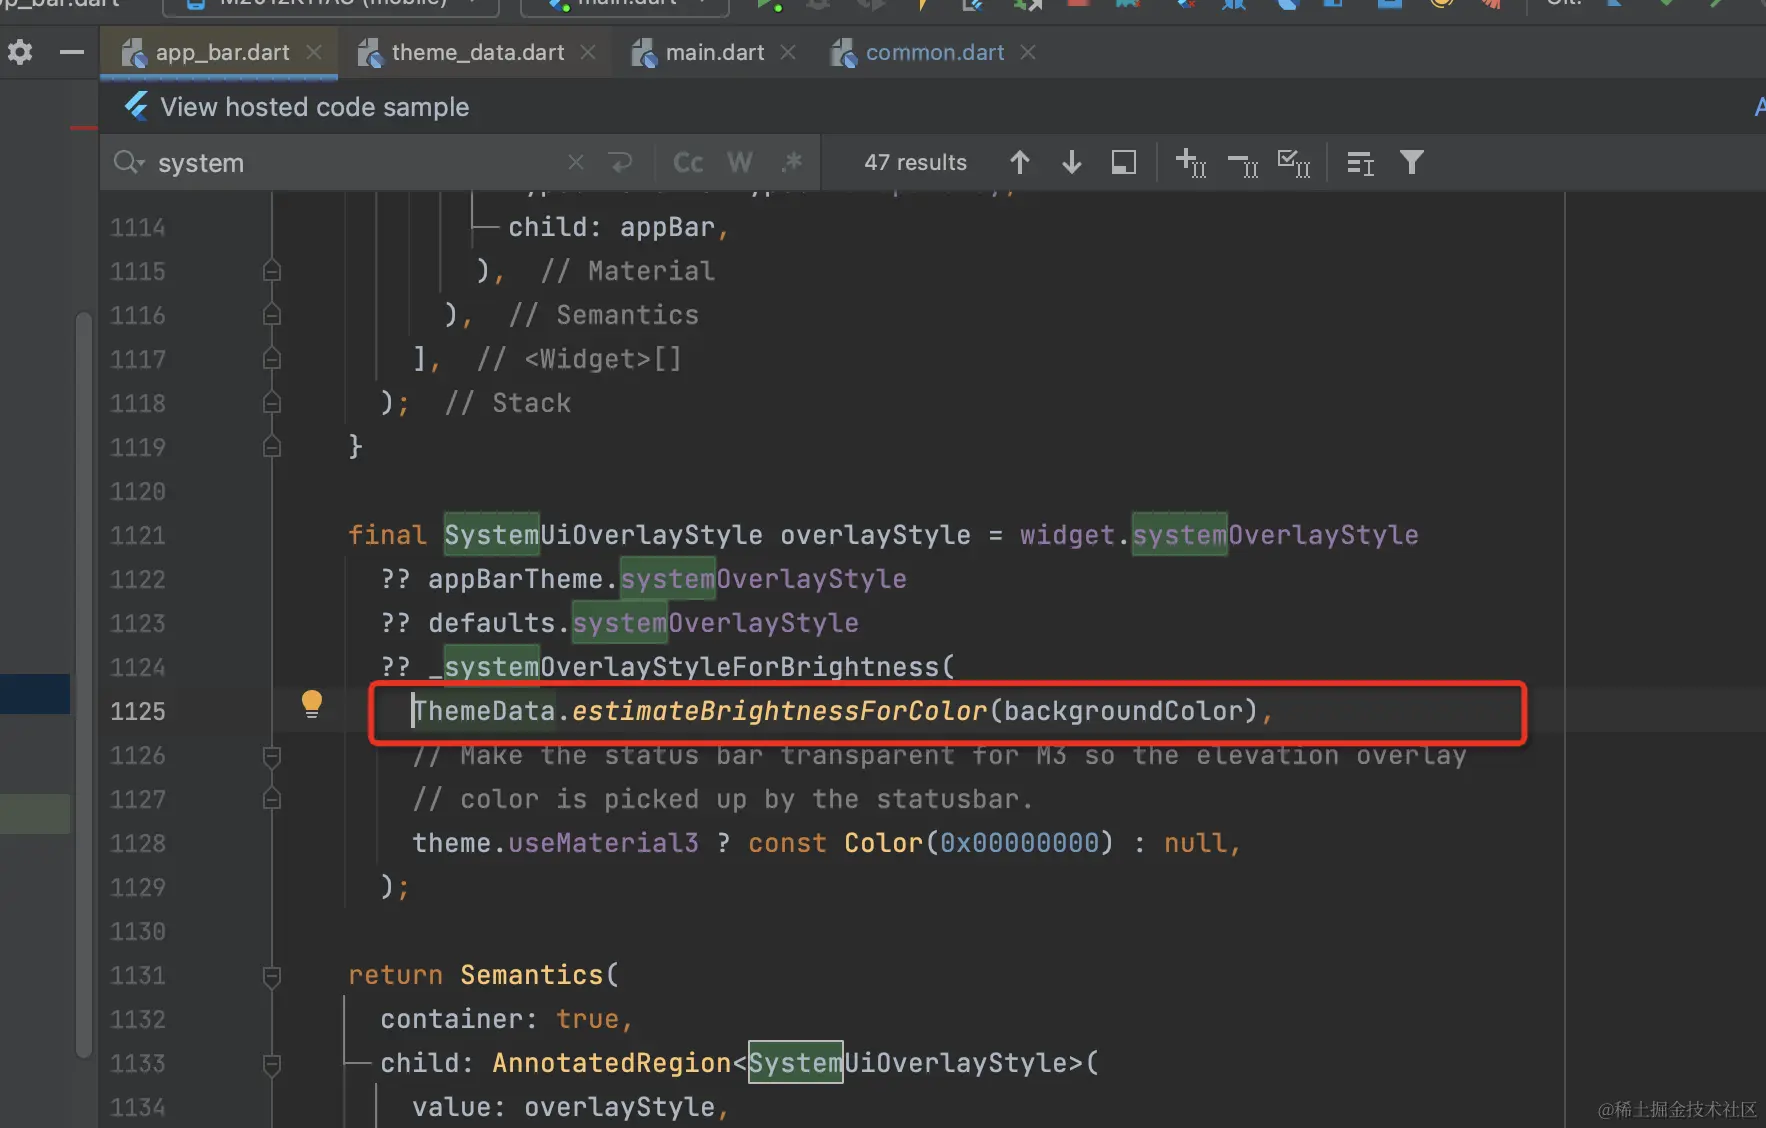Collapse the fold marker on line 1116
The image size is (1766, 1128).
pos(272,315)
